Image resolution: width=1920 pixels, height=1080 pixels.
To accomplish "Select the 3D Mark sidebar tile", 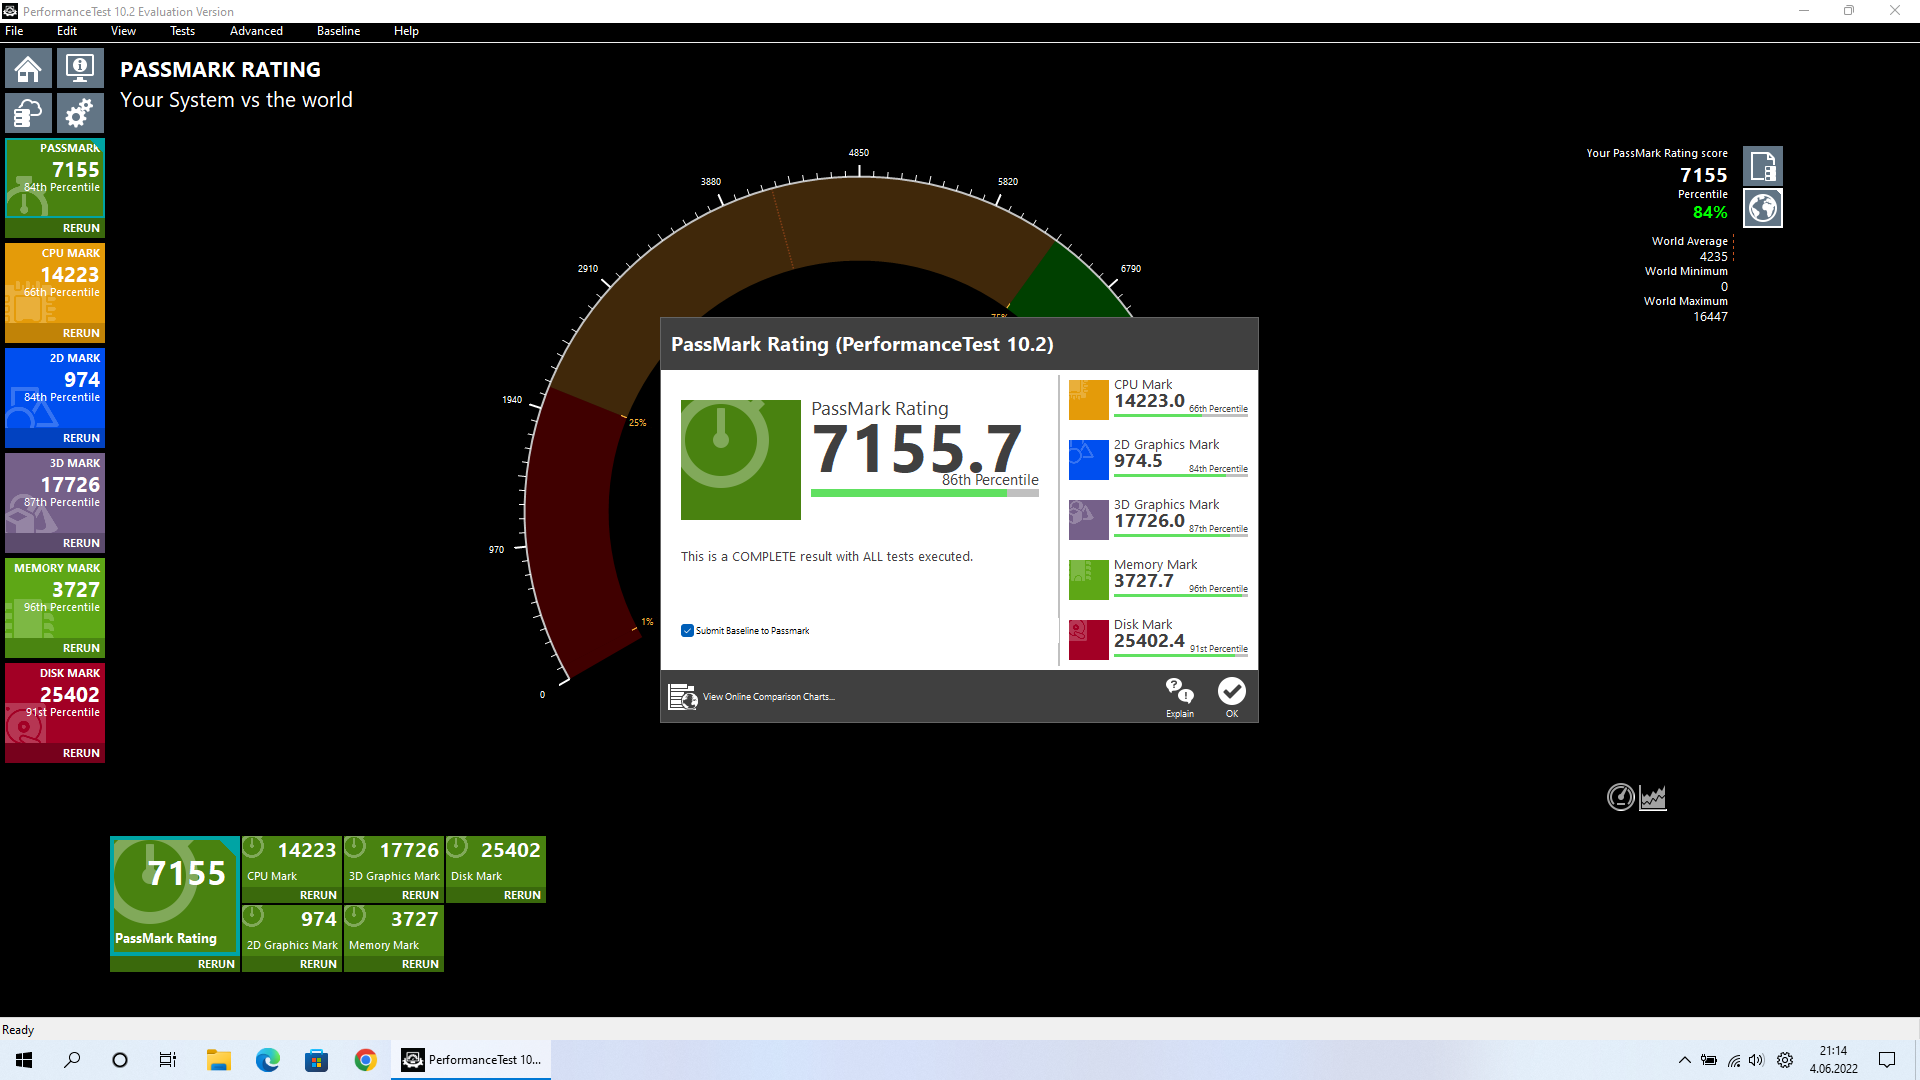I will tap(55, 492).
